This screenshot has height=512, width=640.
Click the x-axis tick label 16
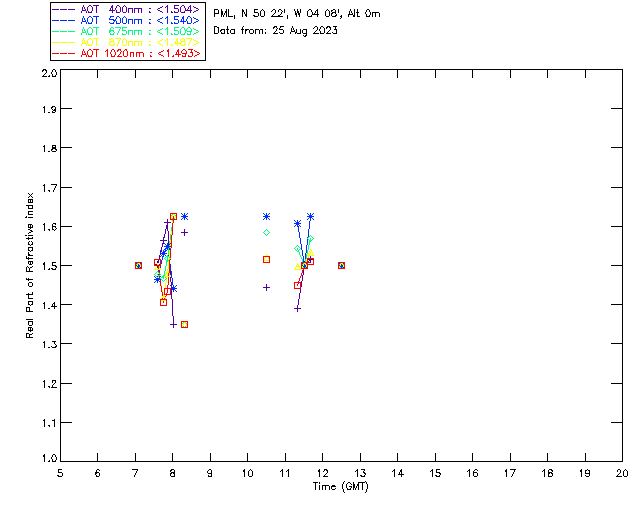coord(473,473)
